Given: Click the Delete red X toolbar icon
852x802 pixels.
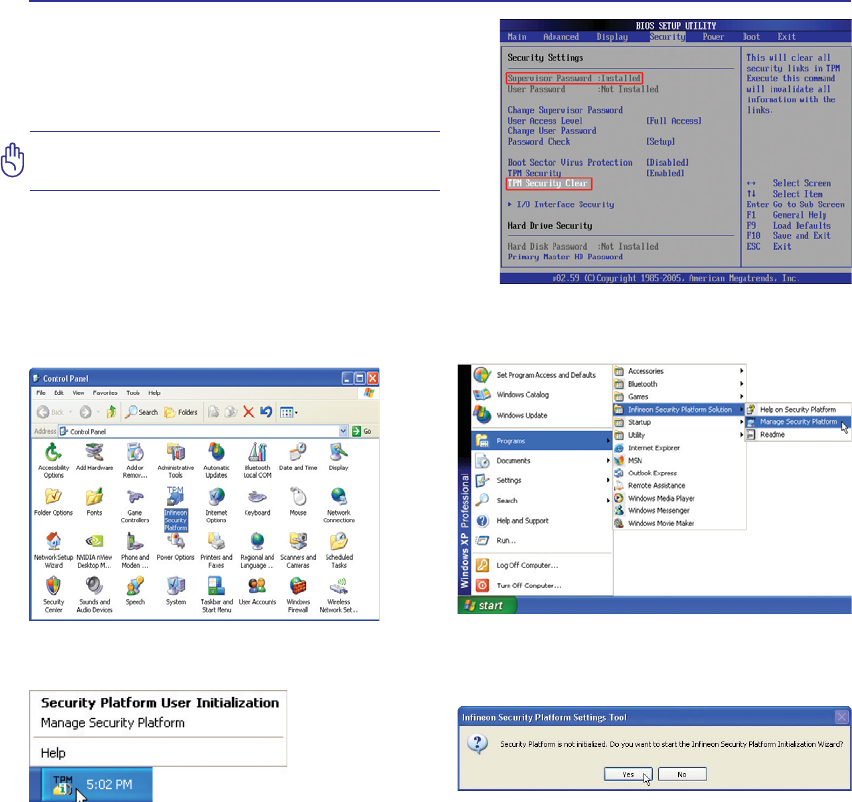Looking at the screenshot, I should (x=248, y=412).
